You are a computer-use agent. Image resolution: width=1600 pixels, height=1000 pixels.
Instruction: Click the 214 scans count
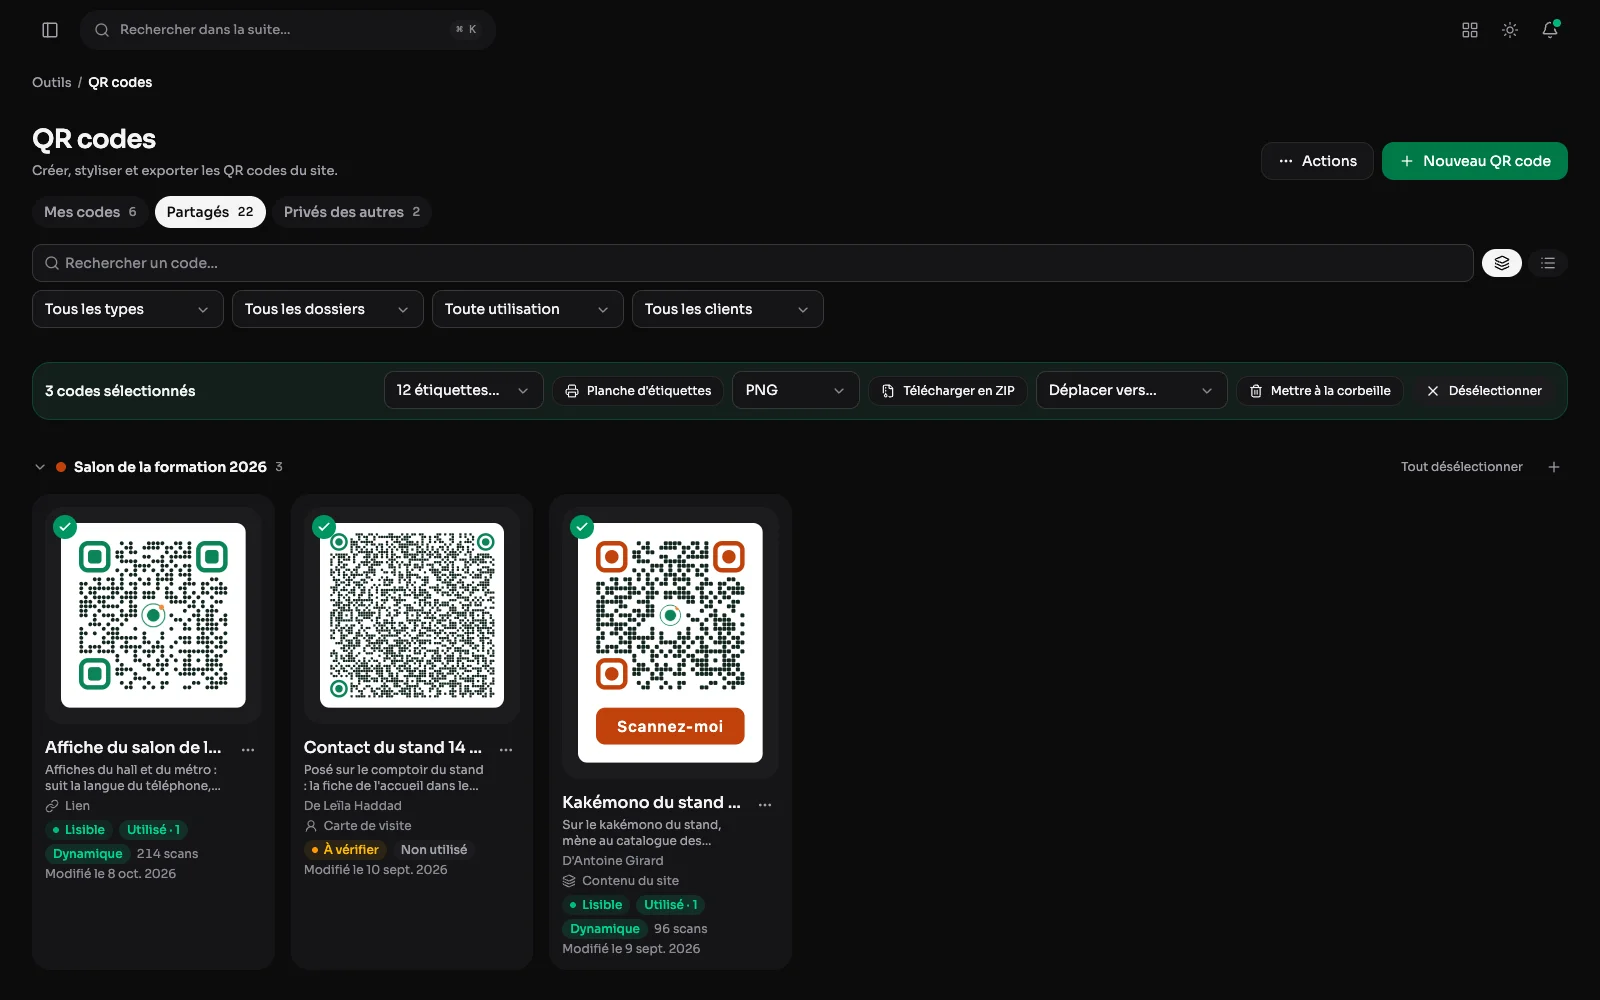point(167,854)
